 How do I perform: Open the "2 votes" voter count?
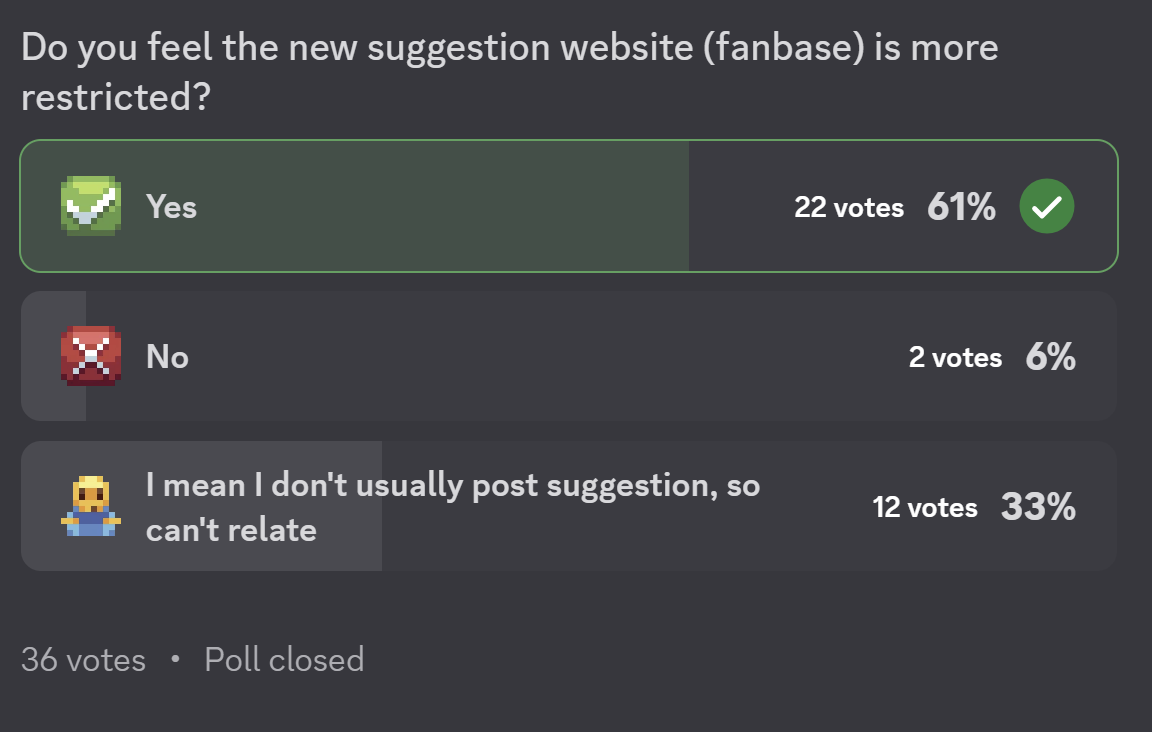click(x=955, y=358)
